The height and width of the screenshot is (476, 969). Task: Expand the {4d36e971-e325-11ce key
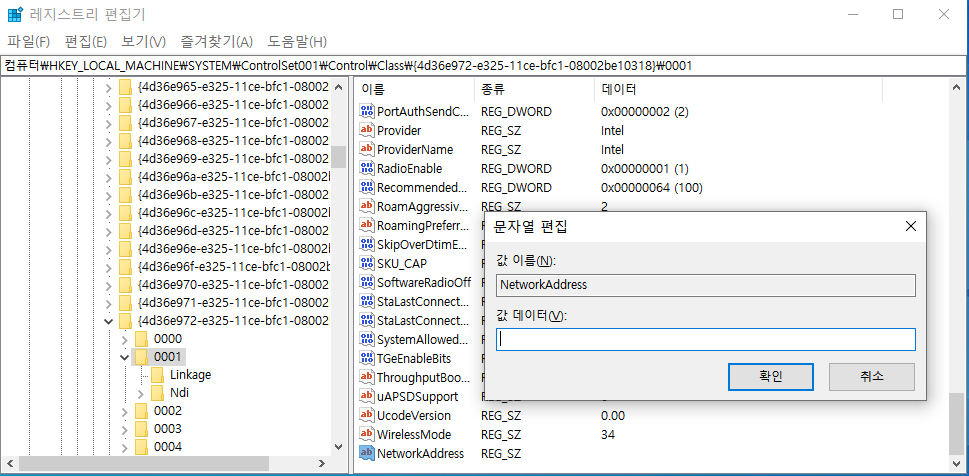pyautogui.click(x=109, y=303)
